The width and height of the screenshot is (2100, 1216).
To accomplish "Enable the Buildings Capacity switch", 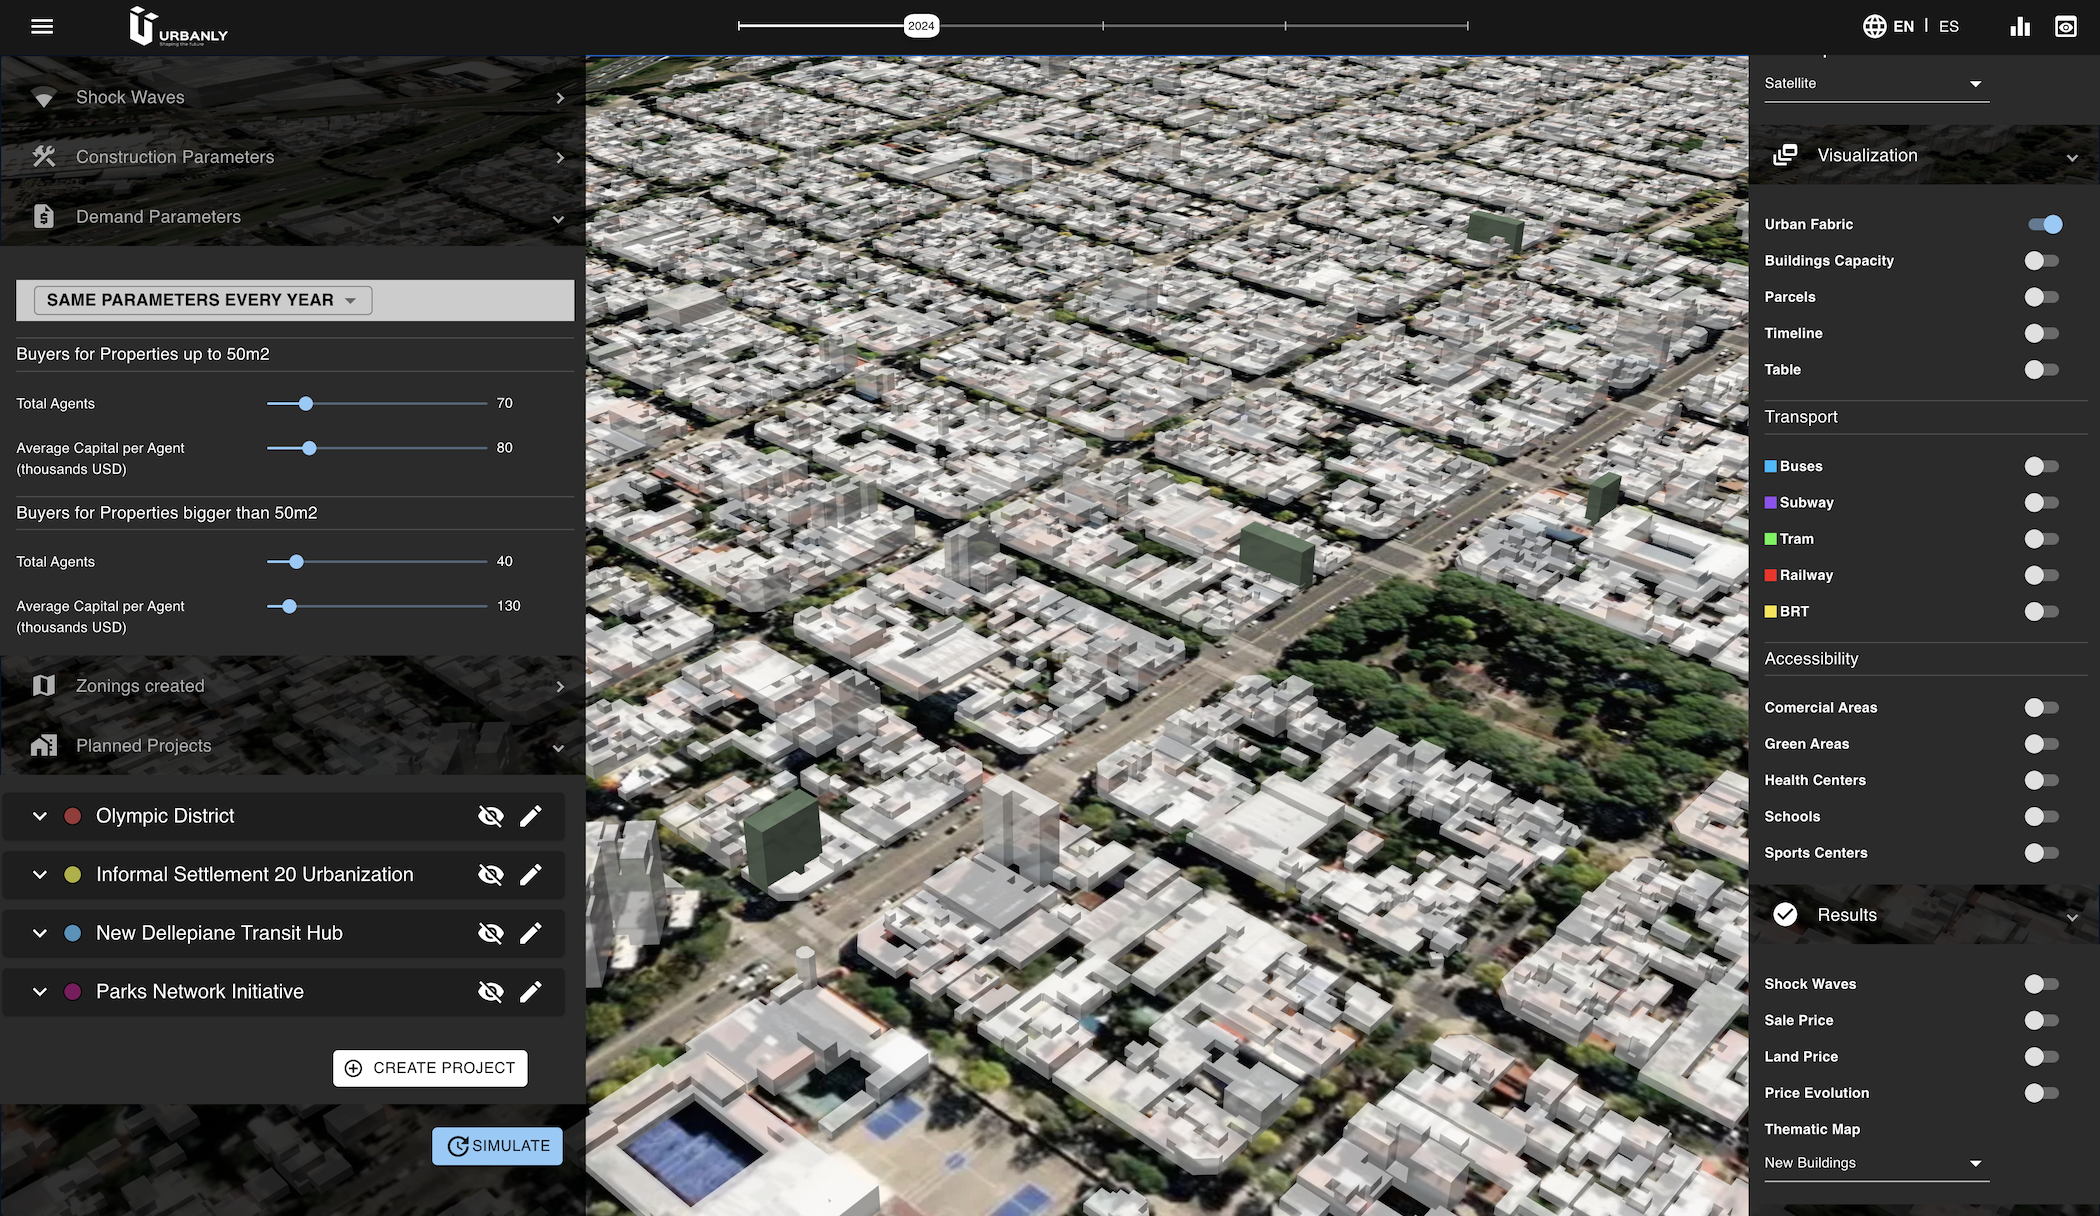I will click(x=2042, y=261).
